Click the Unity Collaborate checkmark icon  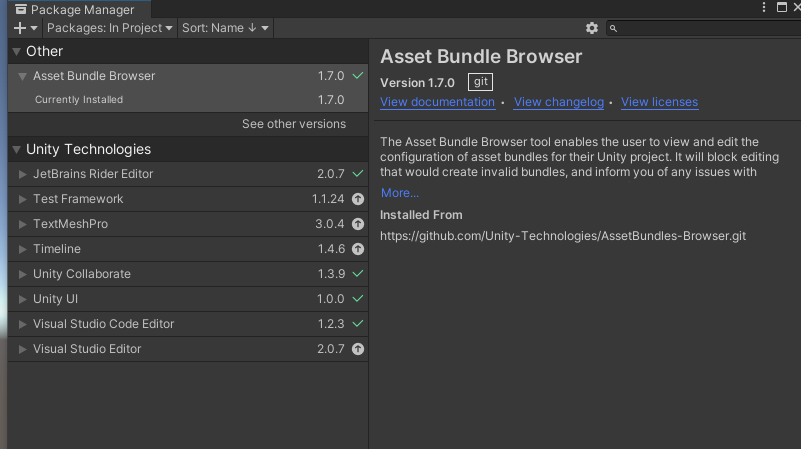pos(358,273)
